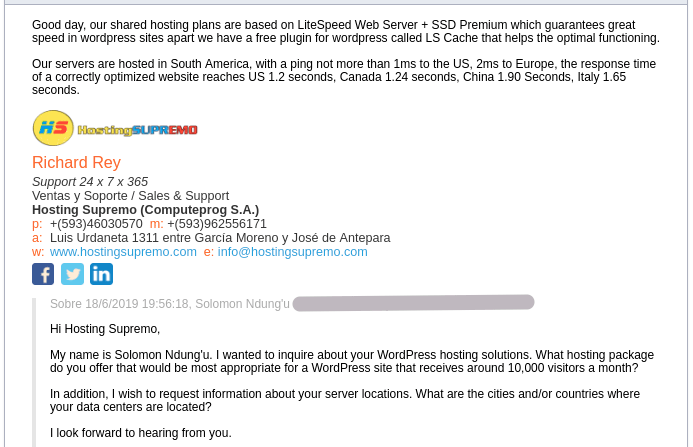Open the Facebook icon in signature
693x447 pixels.
point(43,274)
